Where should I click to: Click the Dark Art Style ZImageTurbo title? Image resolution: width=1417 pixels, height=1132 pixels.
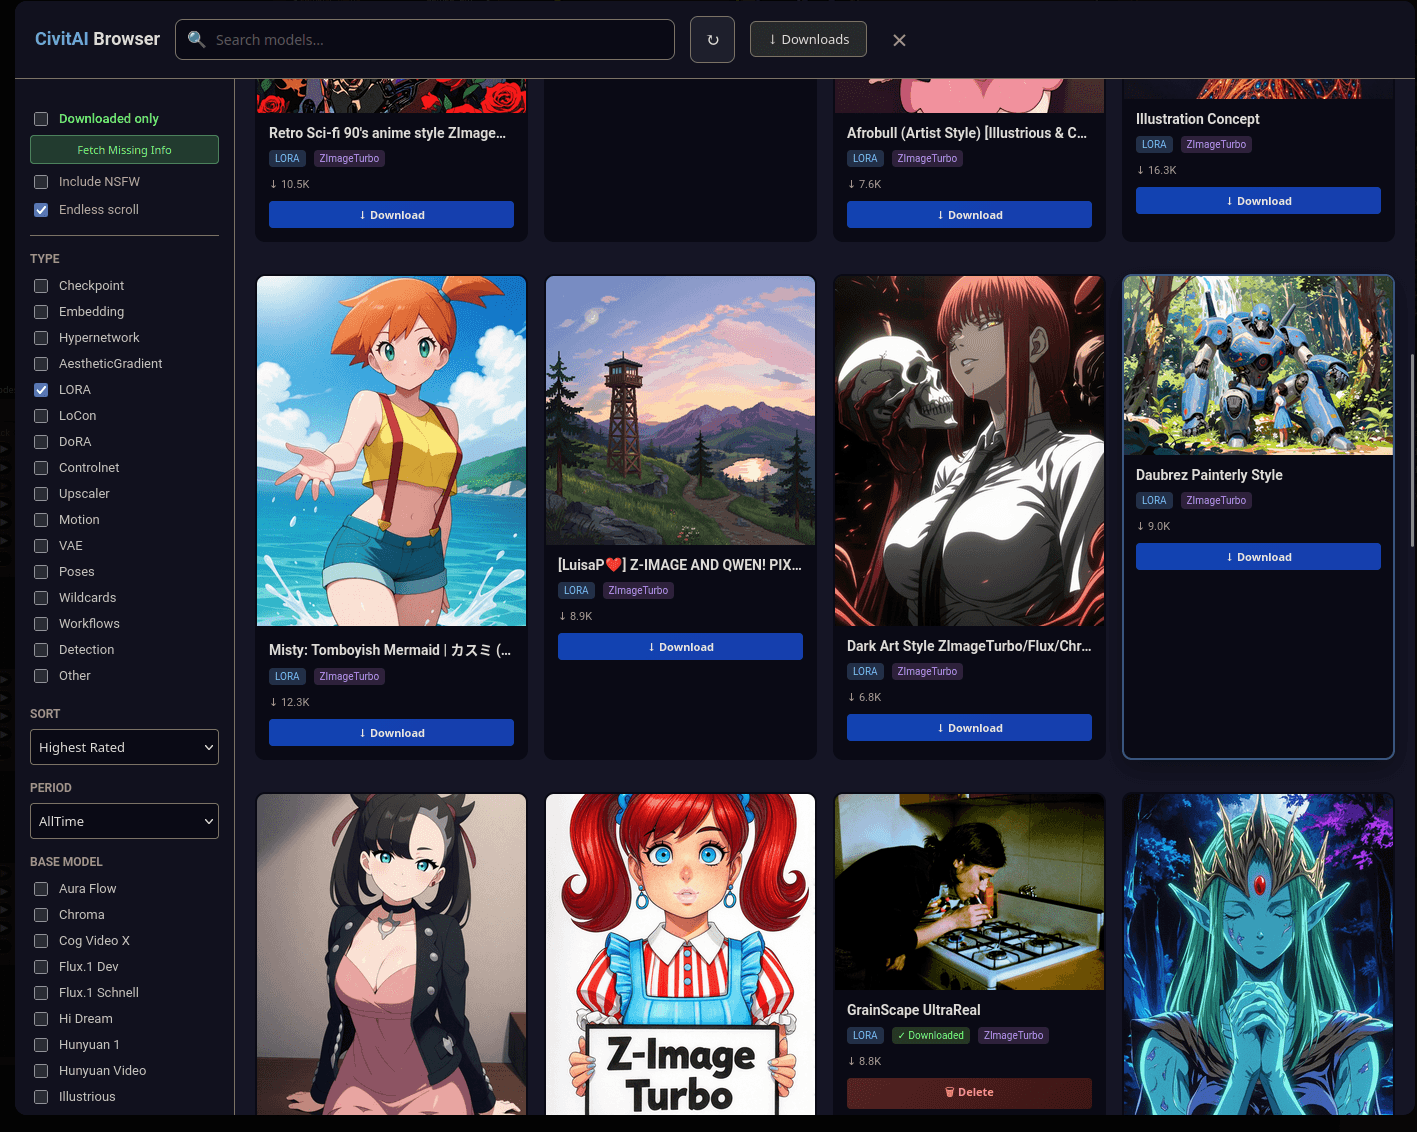(x=969, y=646)
